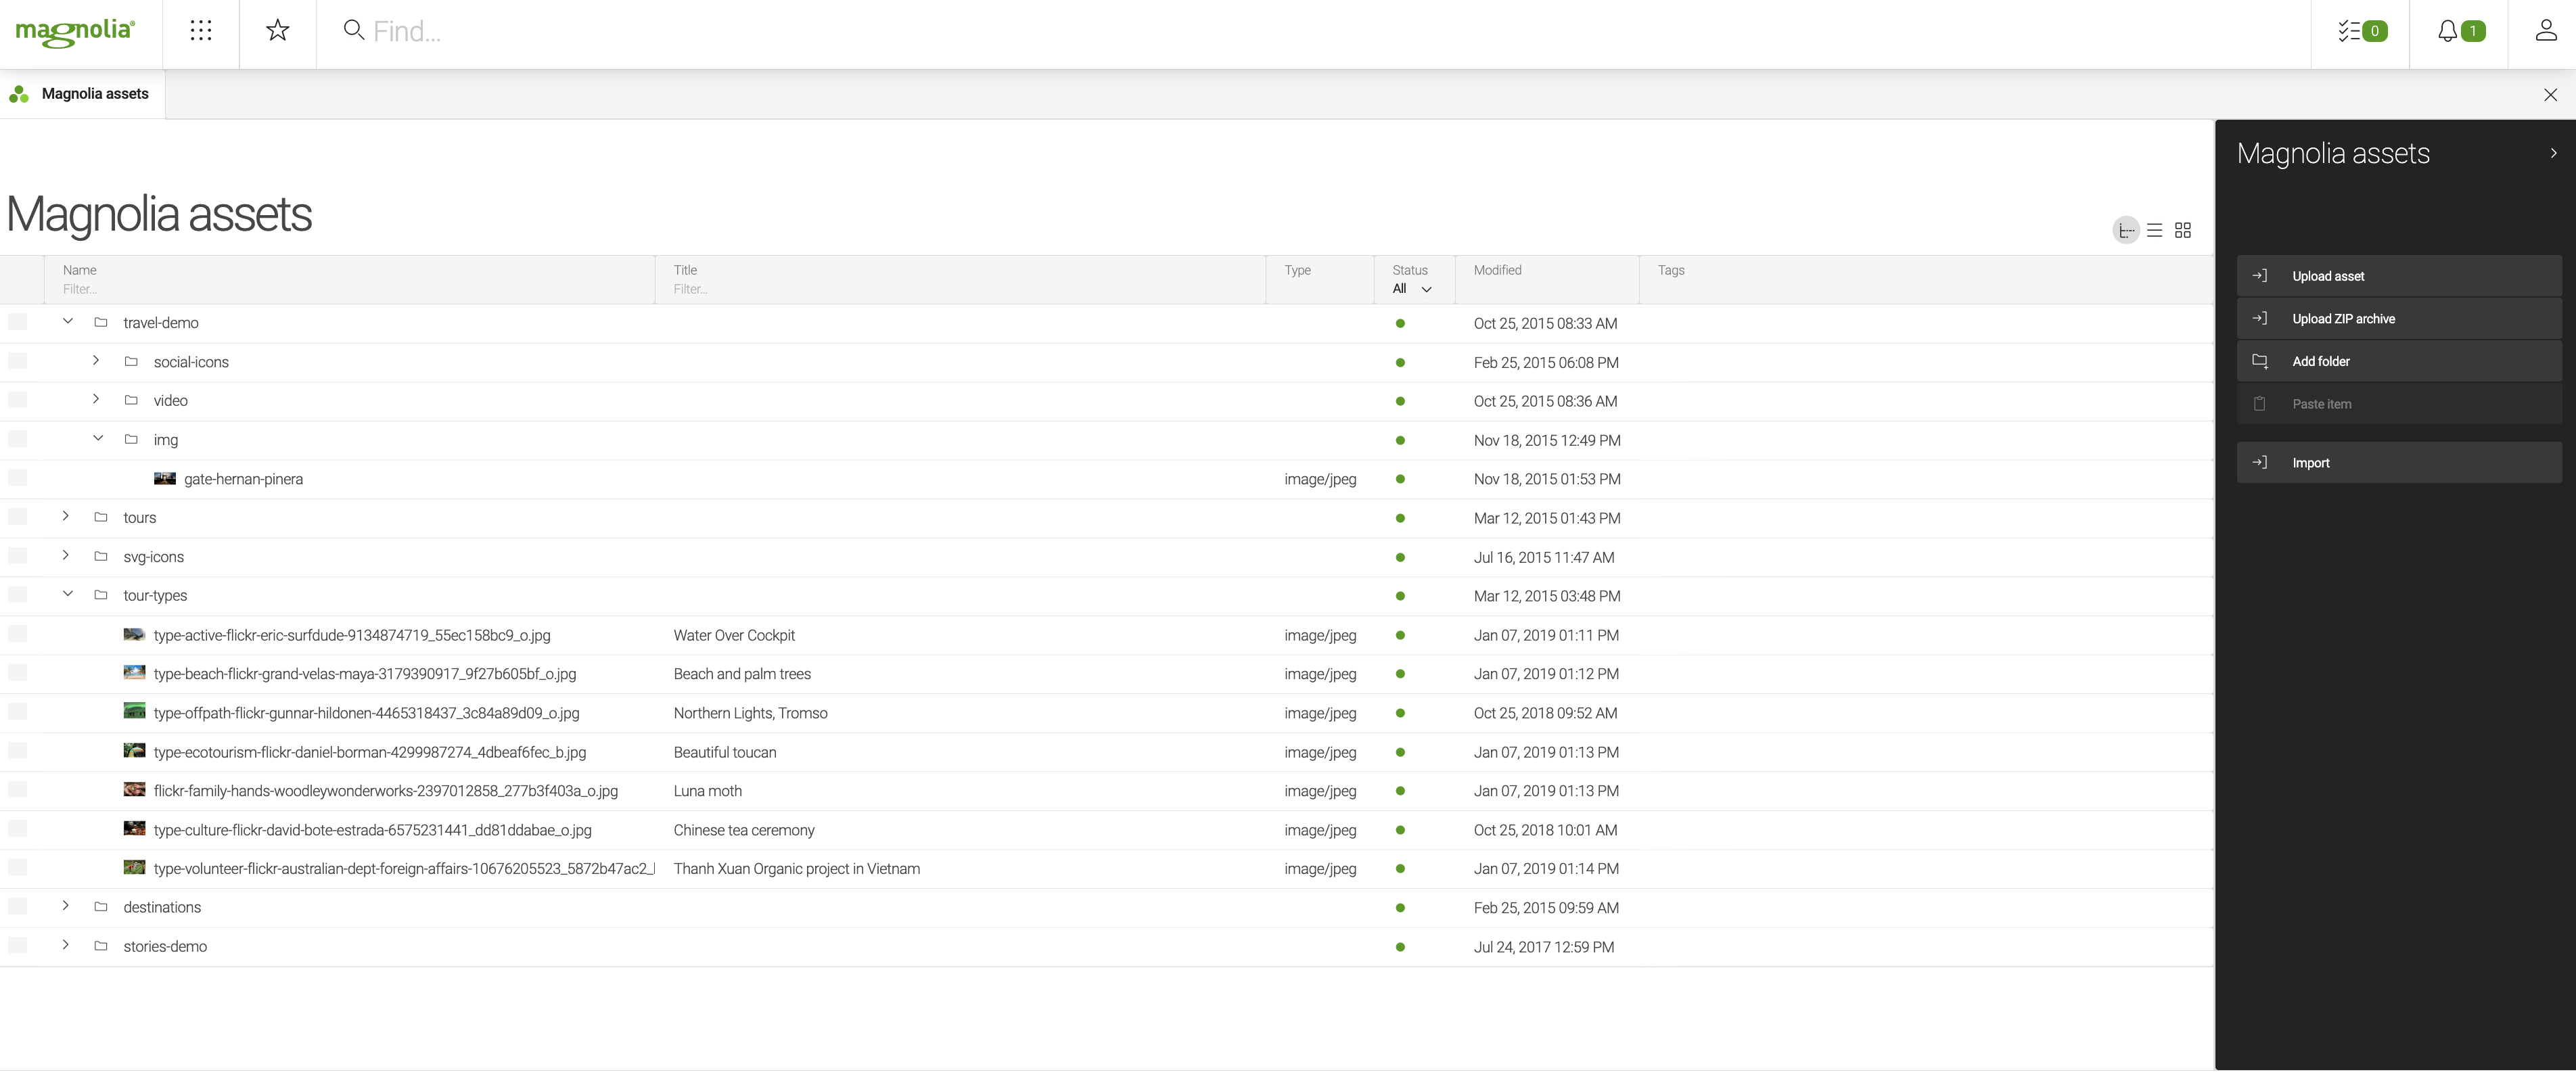Click the Magnolia apps grid icon

click(x=200, y=31)
